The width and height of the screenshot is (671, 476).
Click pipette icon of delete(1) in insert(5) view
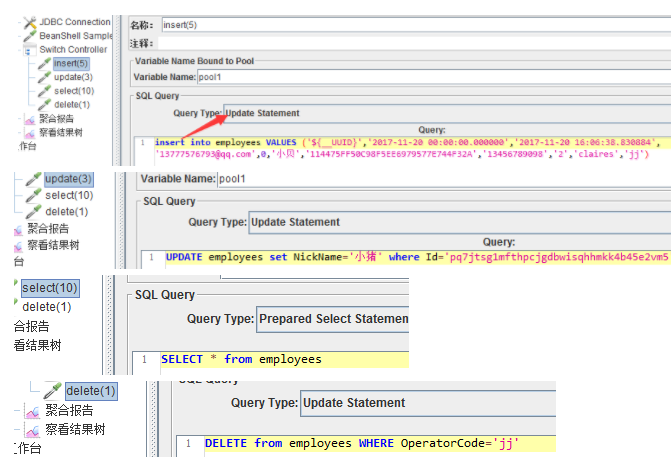click(44, 105)
